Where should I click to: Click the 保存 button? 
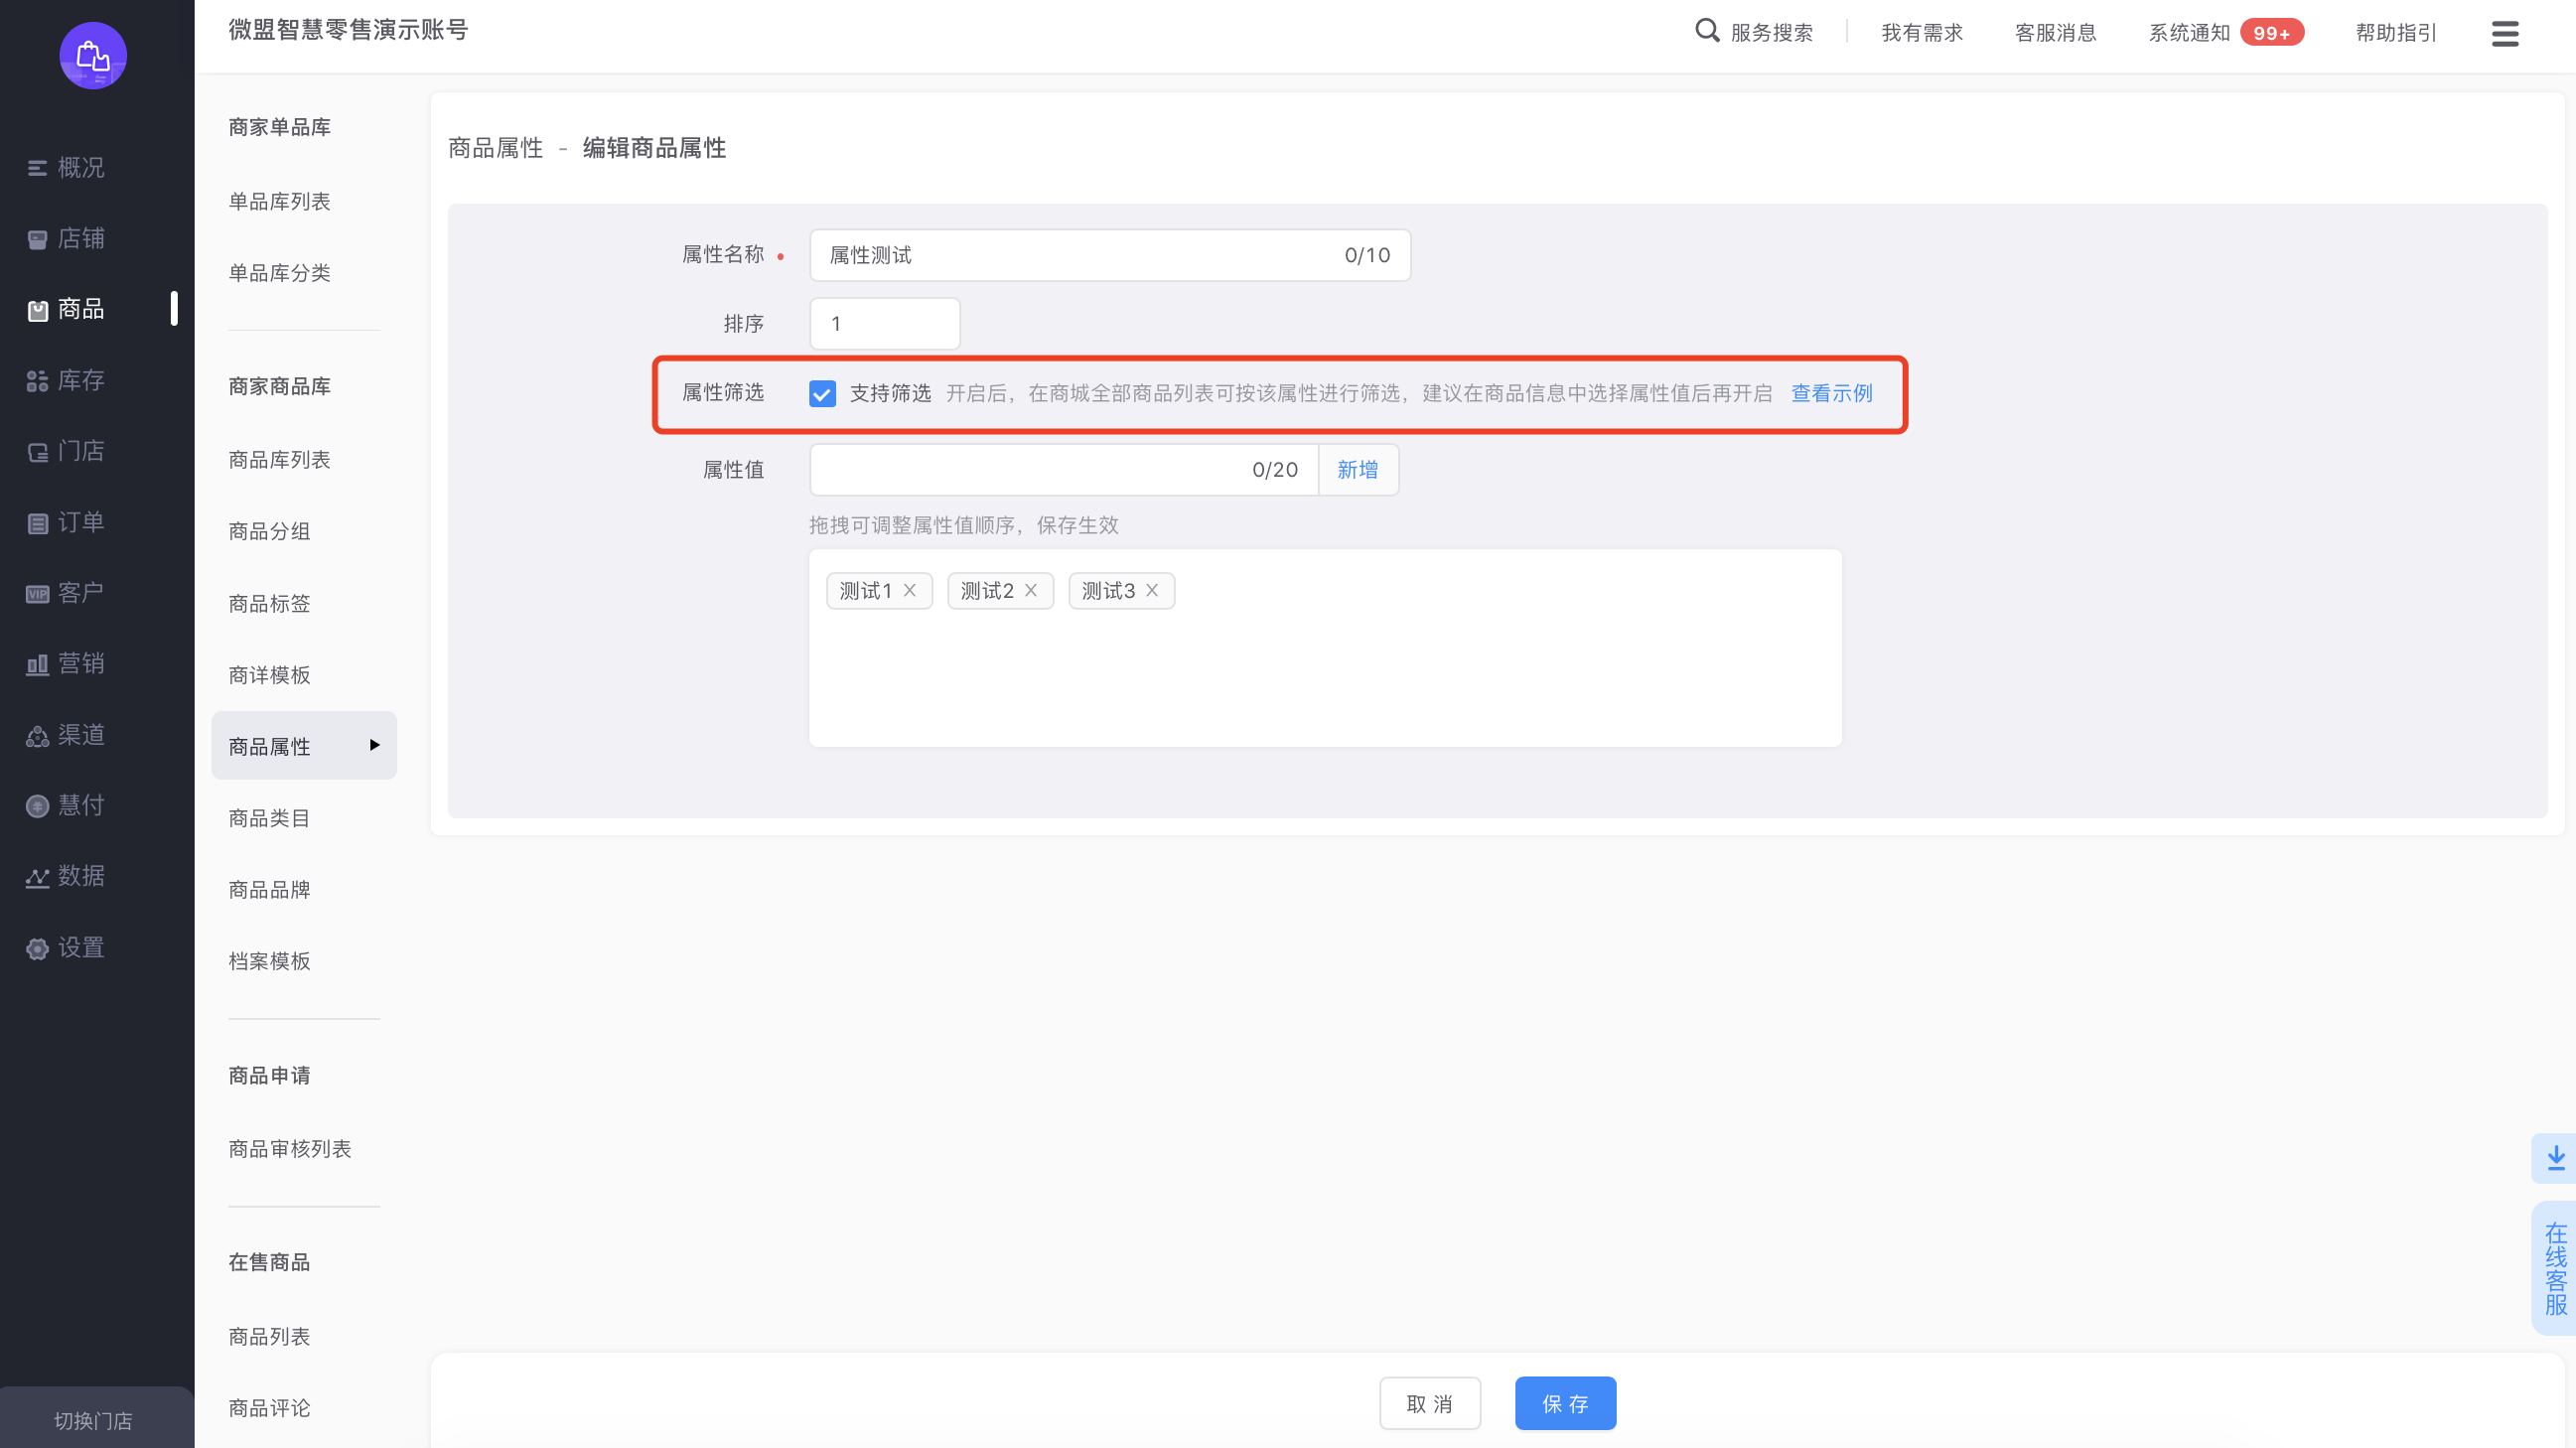click(x=1564, y=1403)
